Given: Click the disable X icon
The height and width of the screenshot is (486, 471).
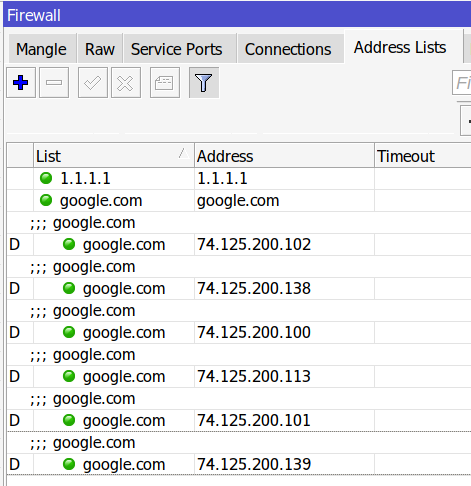Looking at the screenshot, I should point(126,83).
